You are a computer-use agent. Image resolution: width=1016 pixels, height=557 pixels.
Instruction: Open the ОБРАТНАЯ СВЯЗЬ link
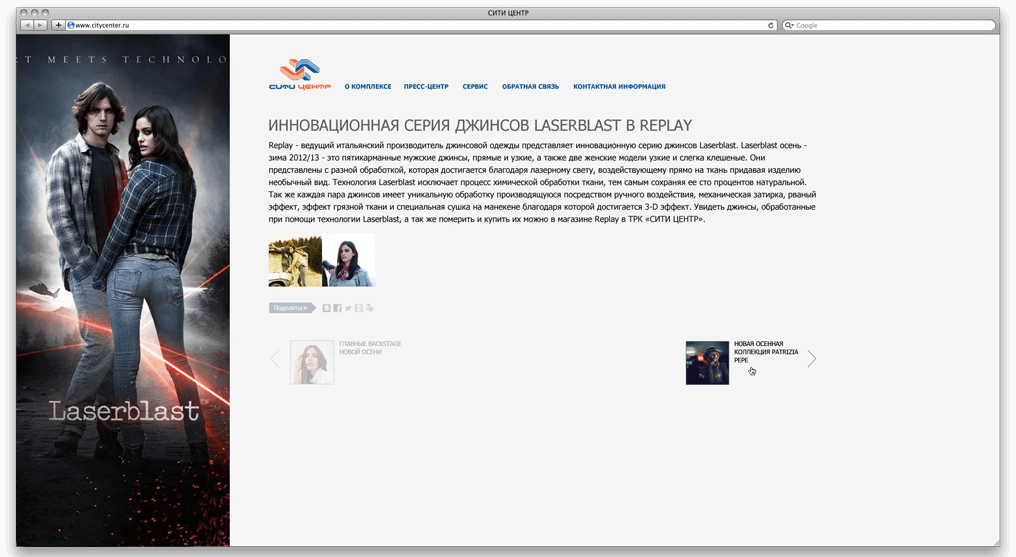530,86
